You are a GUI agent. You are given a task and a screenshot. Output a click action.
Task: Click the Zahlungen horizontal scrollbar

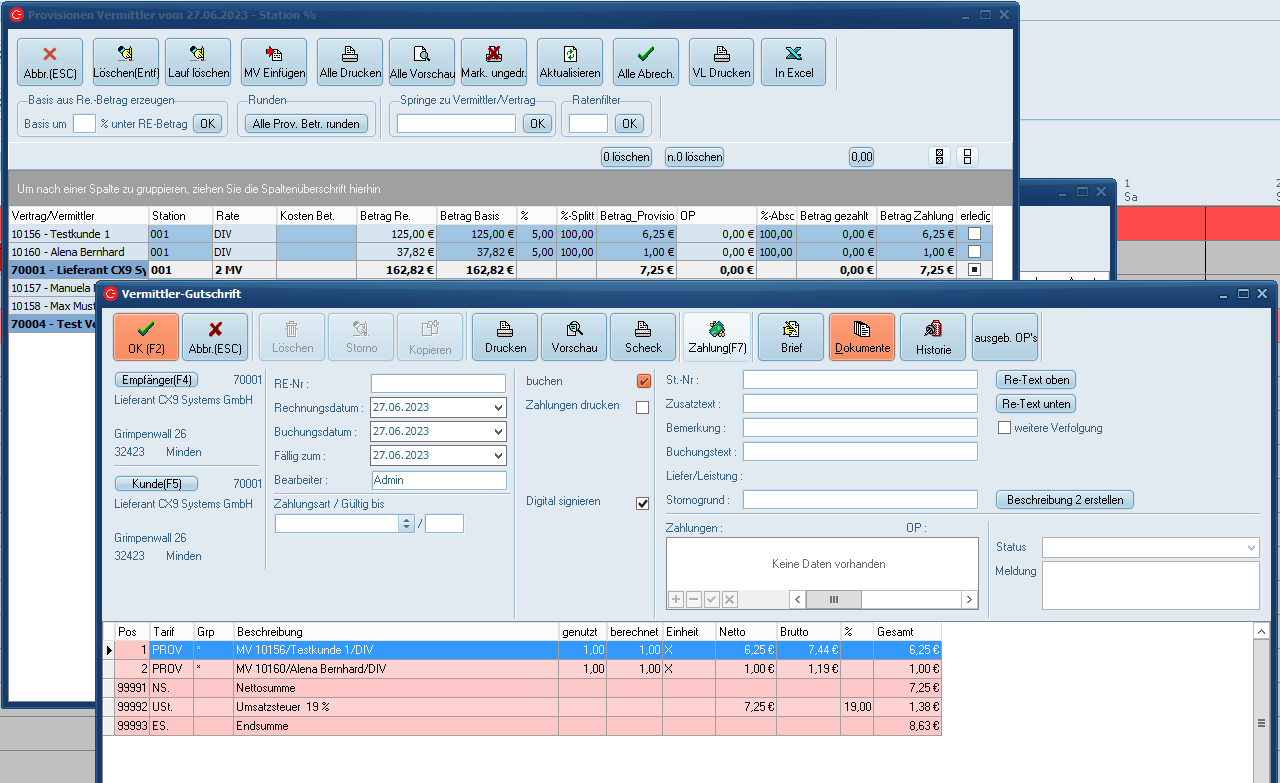click(882, 599)
